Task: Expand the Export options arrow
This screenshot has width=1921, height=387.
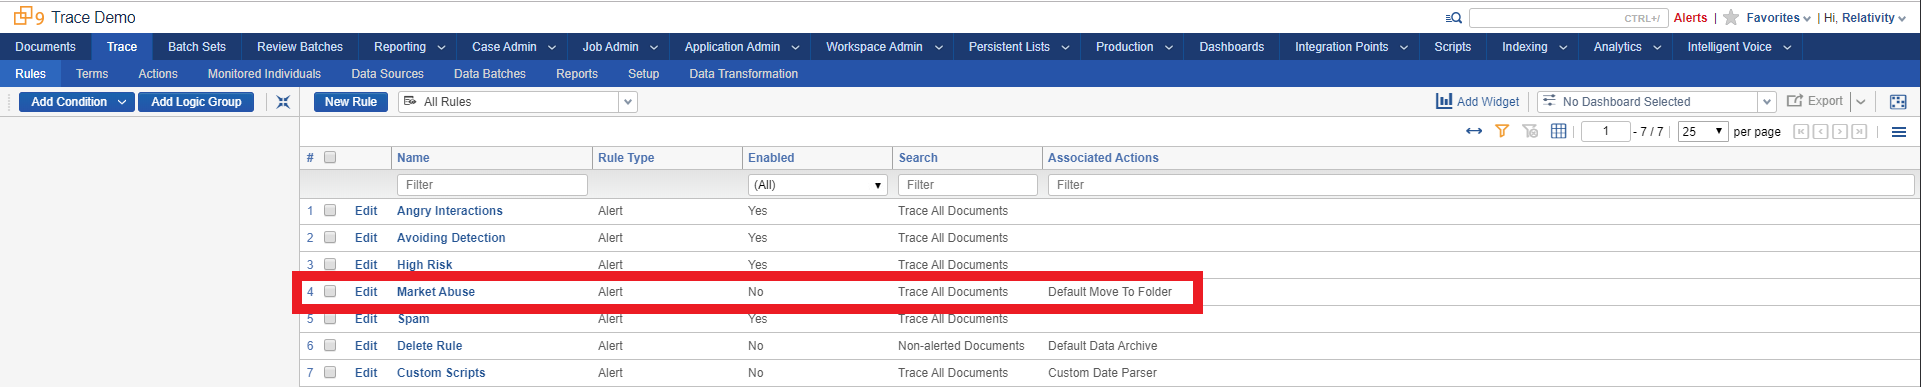Action: [x=1860, y=102]
